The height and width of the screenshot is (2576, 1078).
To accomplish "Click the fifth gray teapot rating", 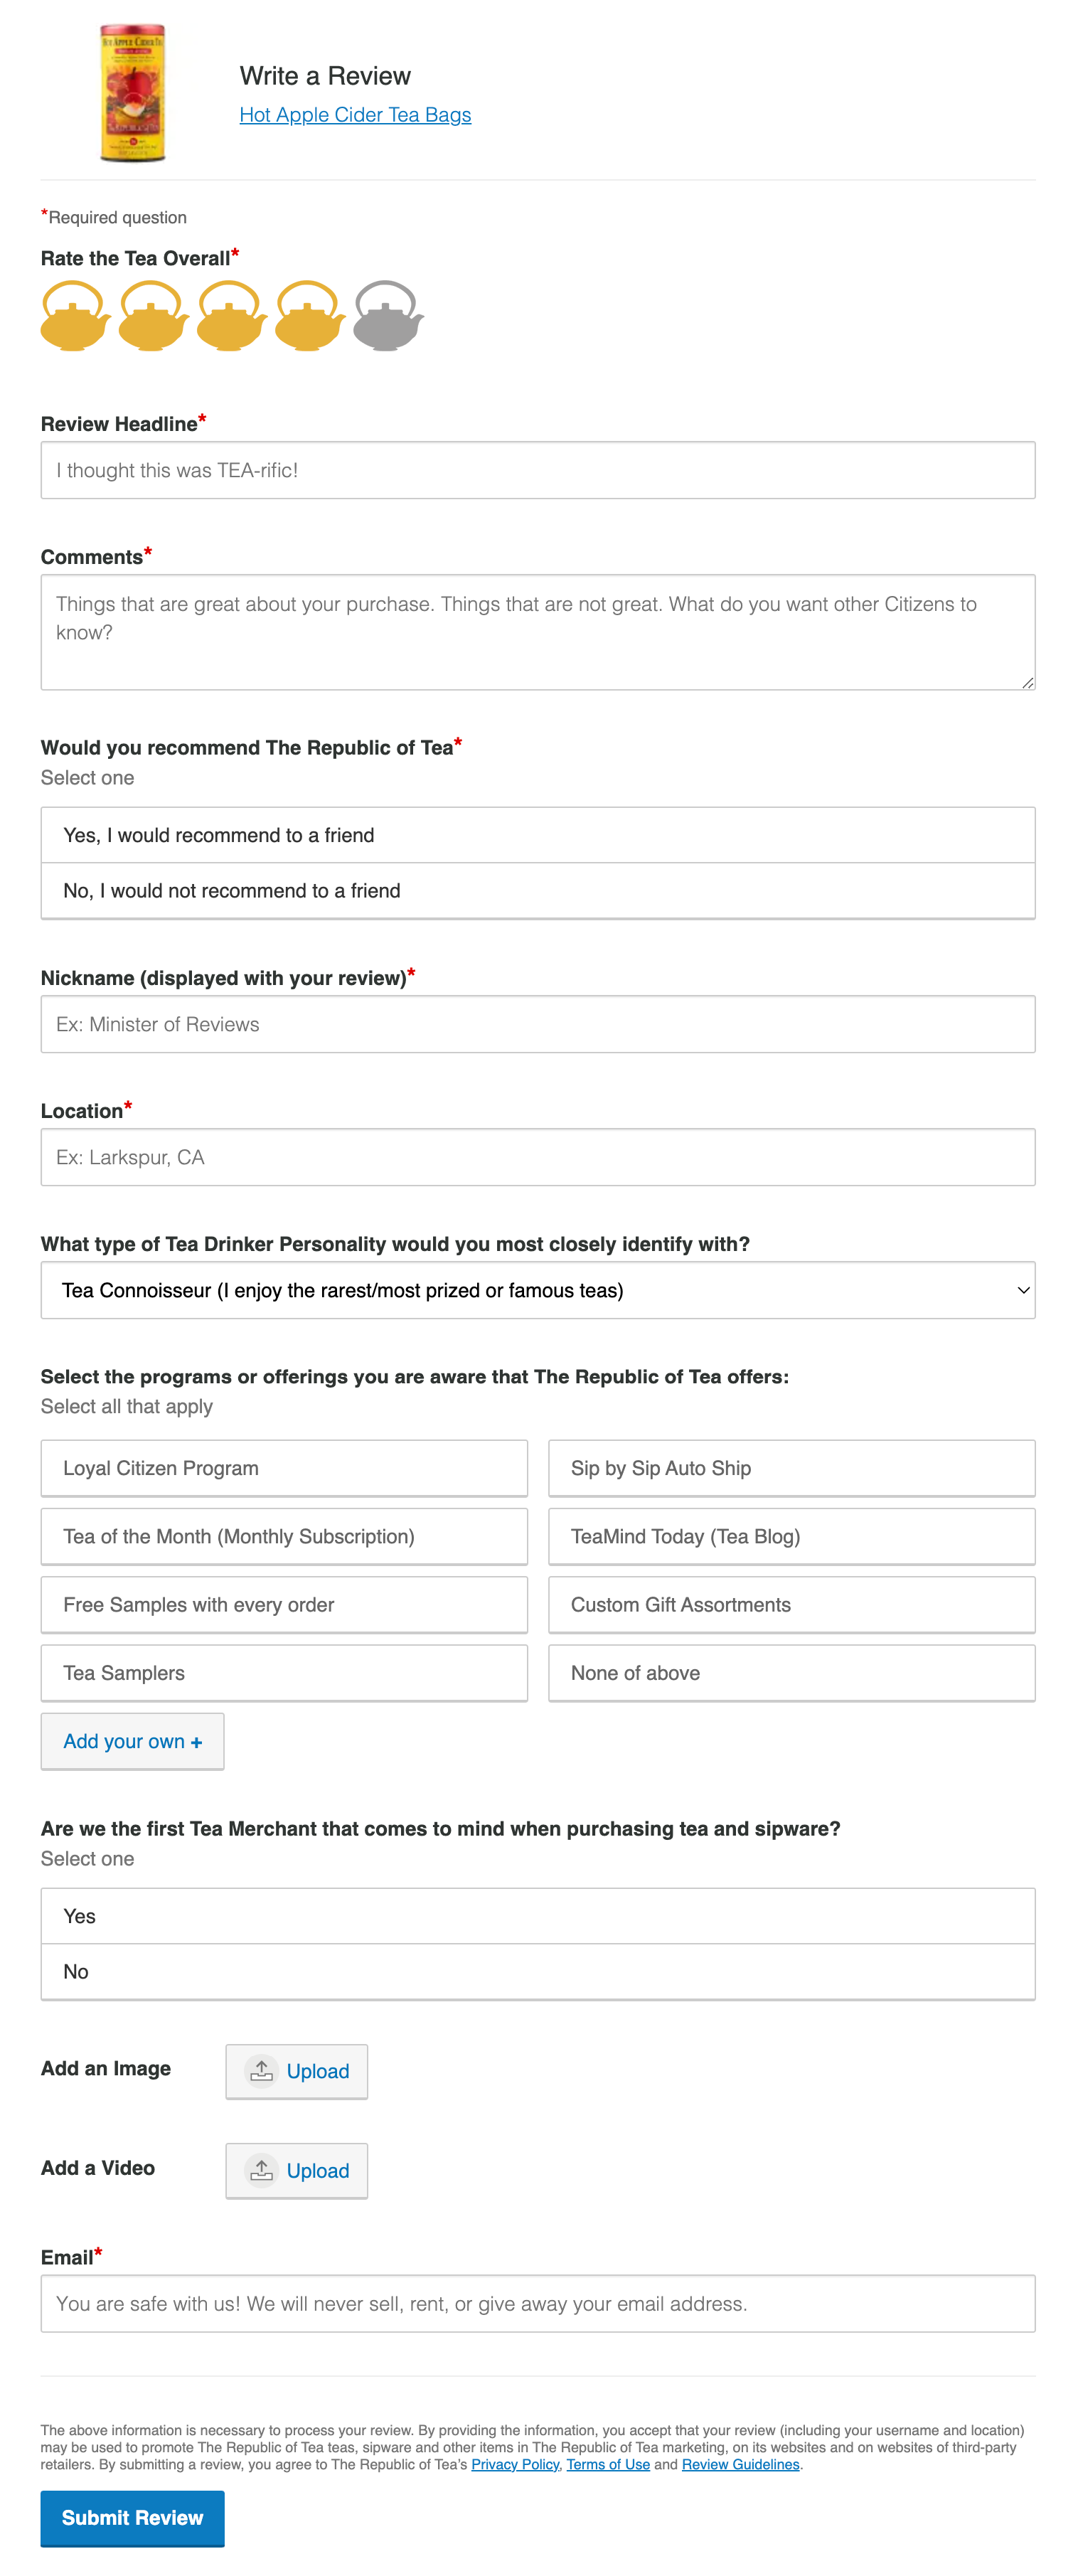I will click(x=388, y=317).
